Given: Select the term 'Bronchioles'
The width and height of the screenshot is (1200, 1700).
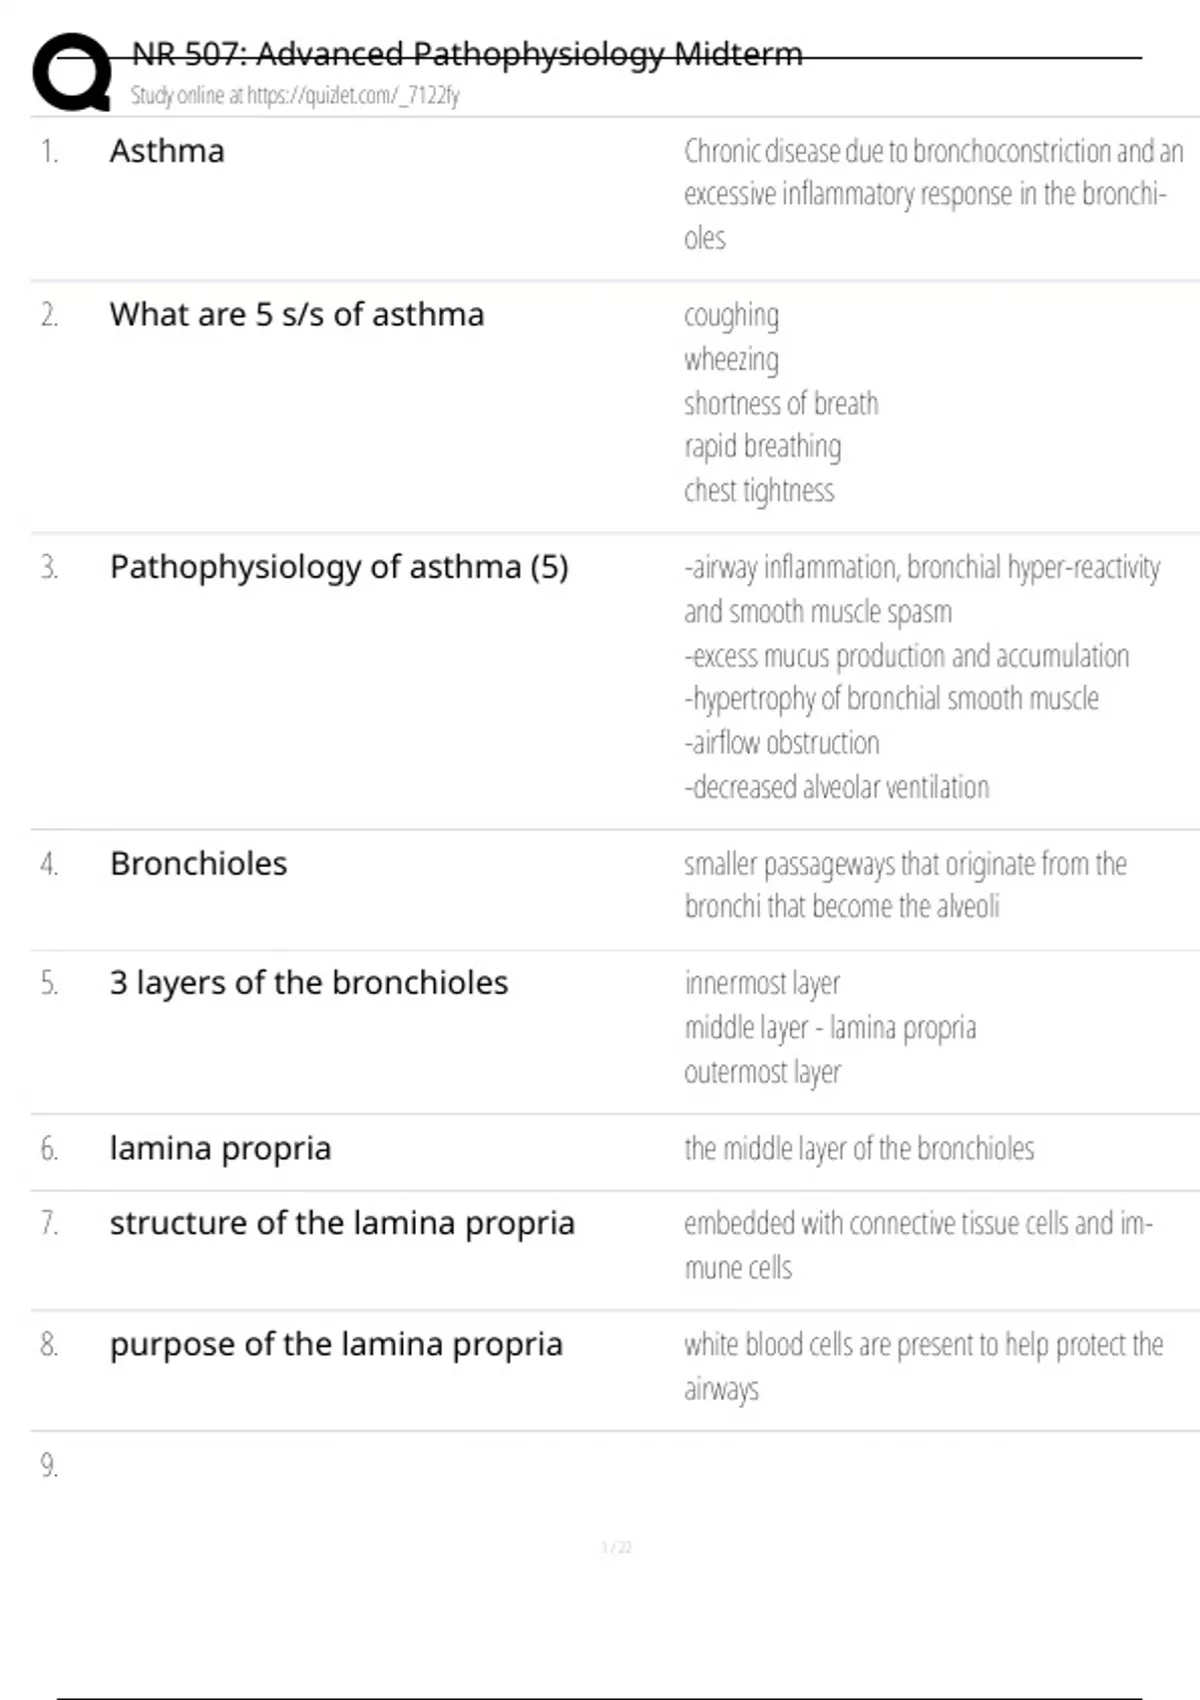Looking at the screenshot, I should click(x=198, y=863).
